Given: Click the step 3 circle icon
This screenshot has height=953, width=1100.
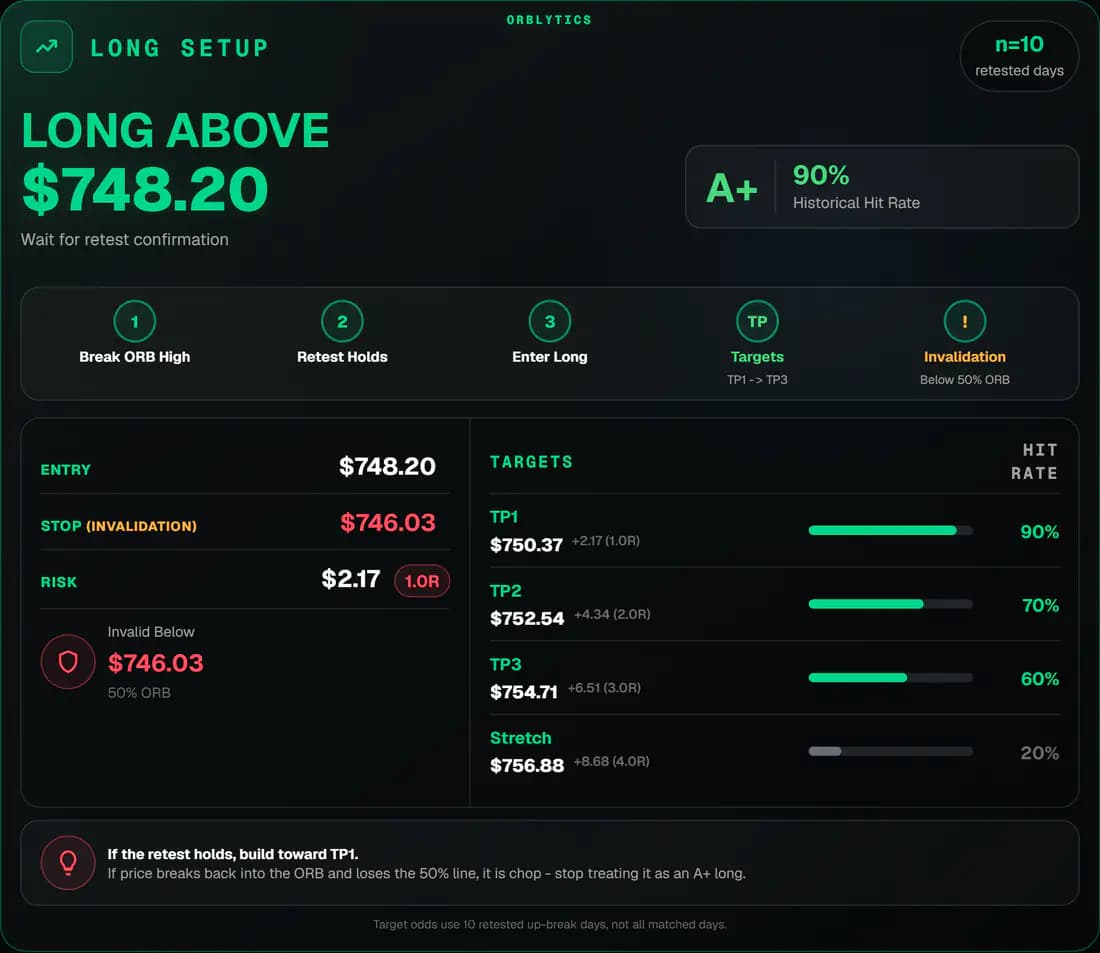Looking at the screenshot, I should tap(550, 321).
